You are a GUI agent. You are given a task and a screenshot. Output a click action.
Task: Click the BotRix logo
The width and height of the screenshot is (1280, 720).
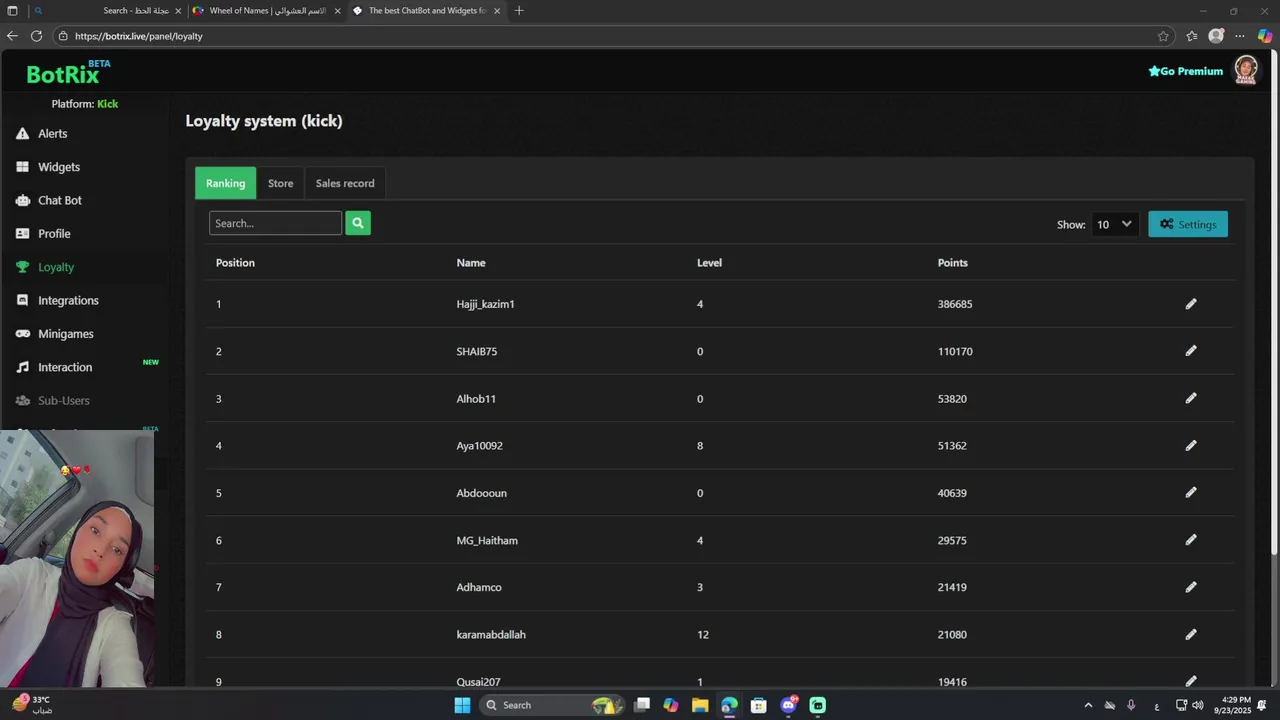pos(68,72)
